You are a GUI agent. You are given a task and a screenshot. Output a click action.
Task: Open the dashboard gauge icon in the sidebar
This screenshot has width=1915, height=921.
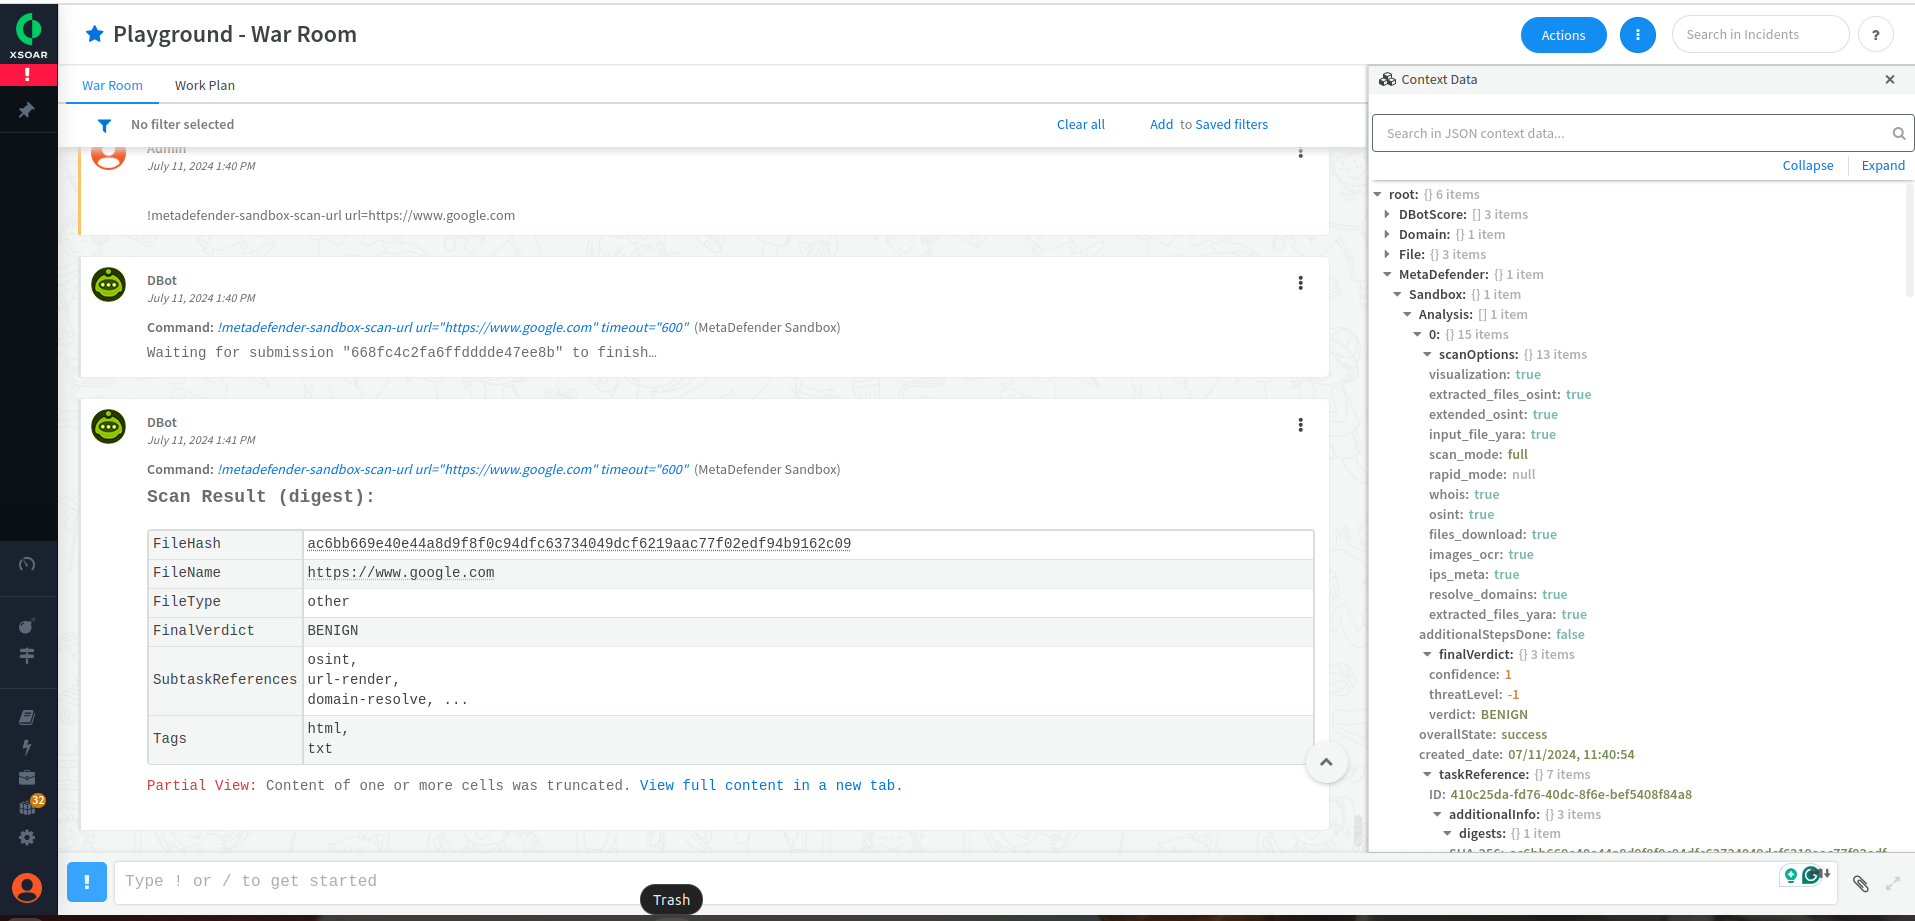tap(27, 564)
